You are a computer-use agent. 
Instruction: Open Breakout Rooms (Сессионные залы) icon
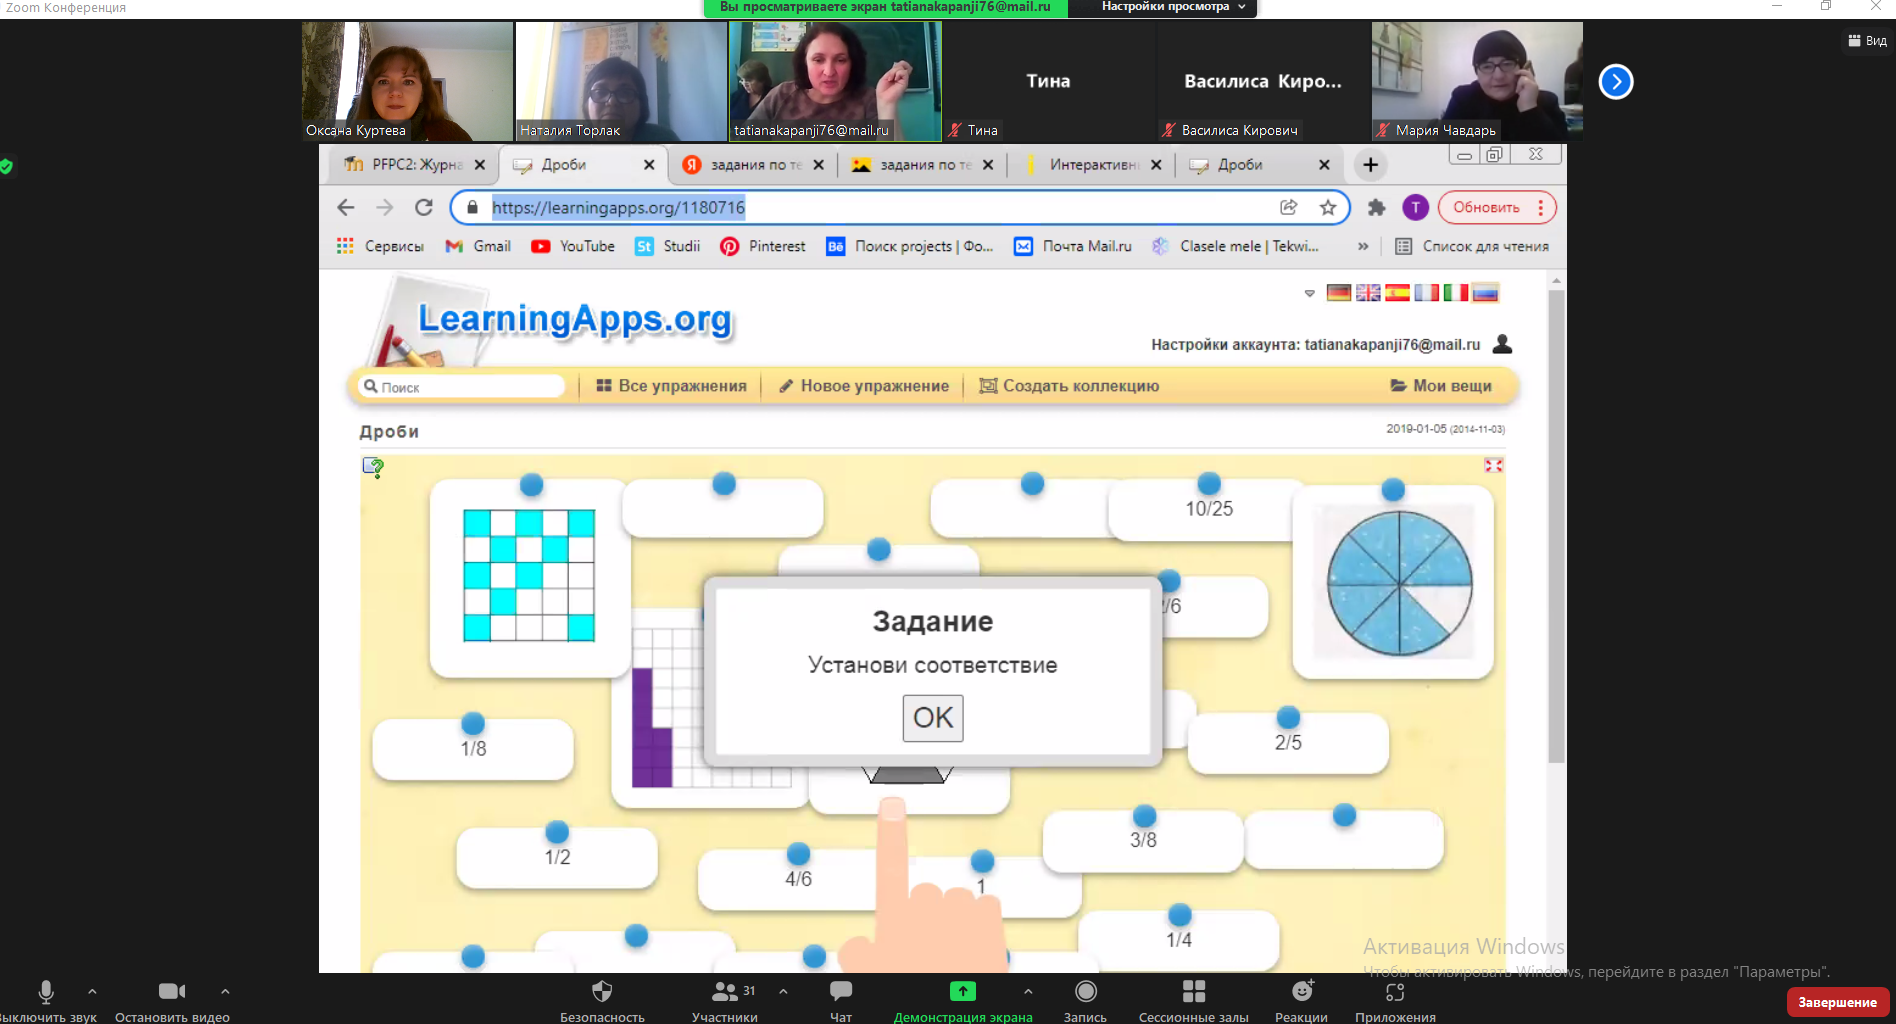point(1193,991)
